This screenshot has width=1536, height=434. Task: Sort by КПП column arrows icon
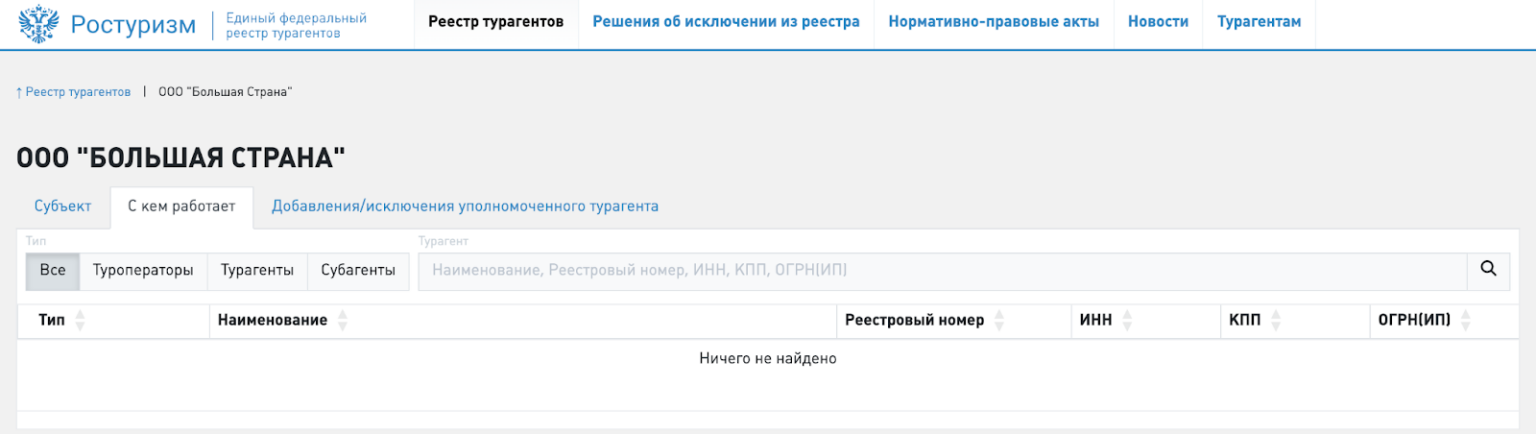(1276, 321)
